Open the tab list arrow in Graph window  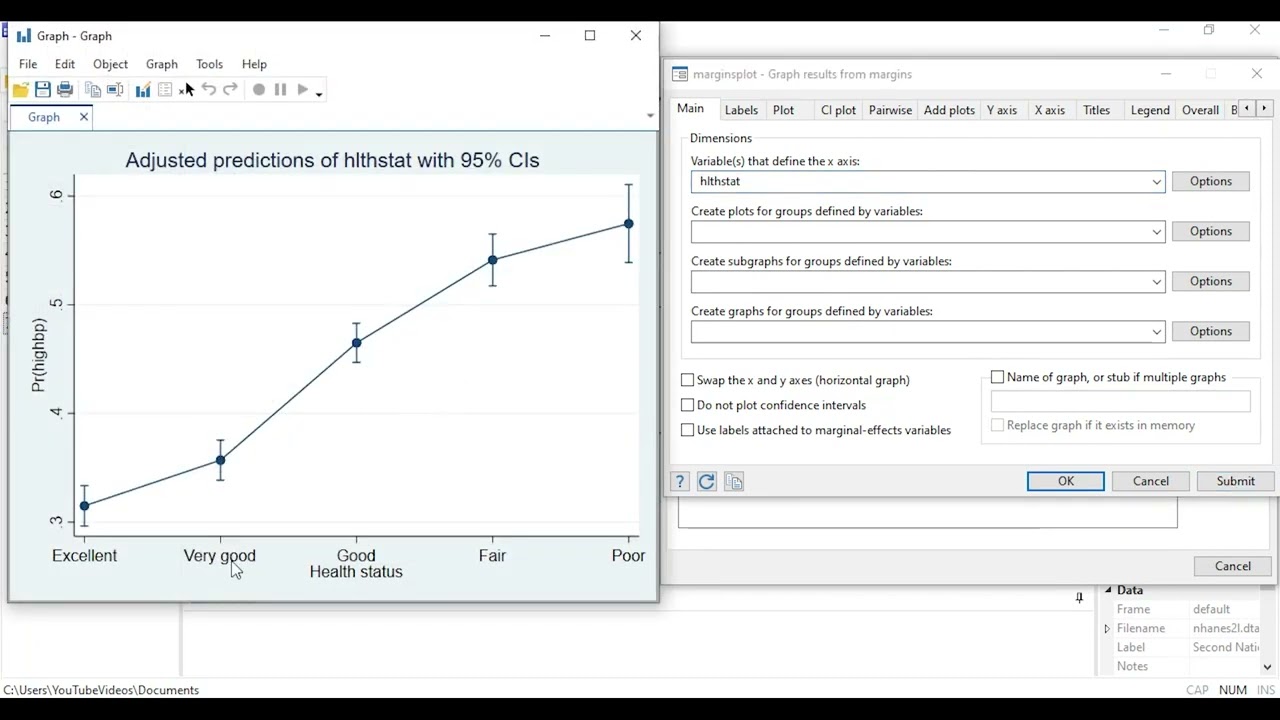[x=650, y=116]
